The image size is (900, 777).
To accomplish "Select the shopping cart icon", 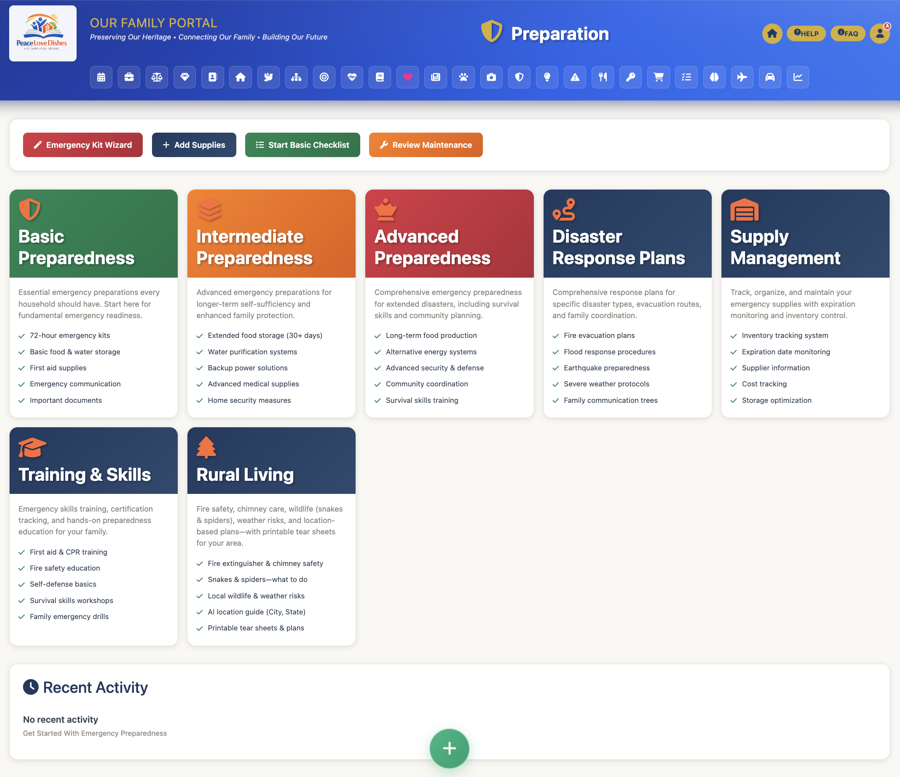I will [658, 77].
